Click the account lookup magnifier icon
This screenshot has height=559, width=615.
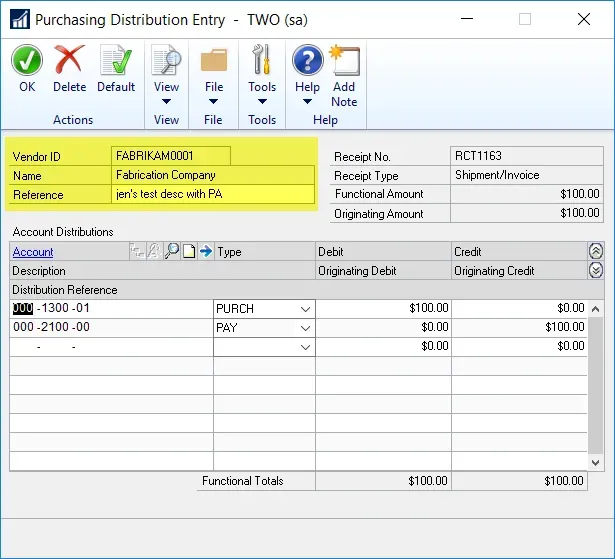point(172,252)
